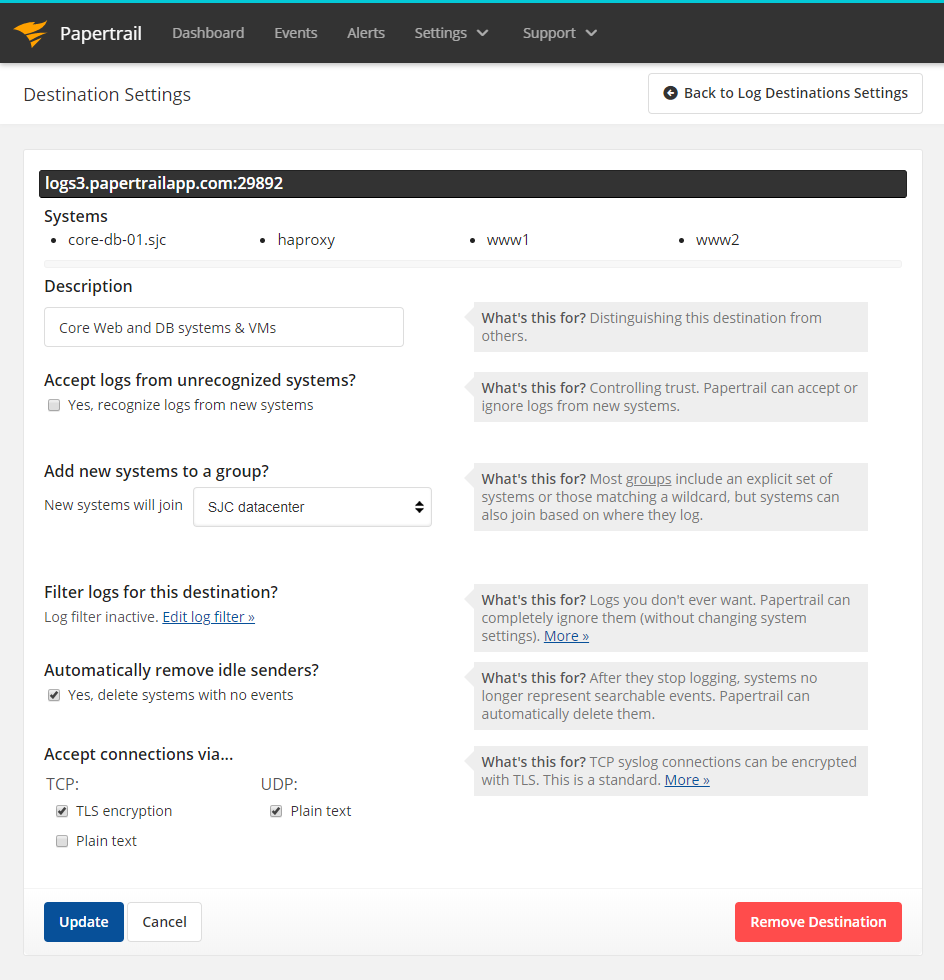Click the Cancel button
Image resolution: width=944 pixels, height=980 pixels.
164,922
